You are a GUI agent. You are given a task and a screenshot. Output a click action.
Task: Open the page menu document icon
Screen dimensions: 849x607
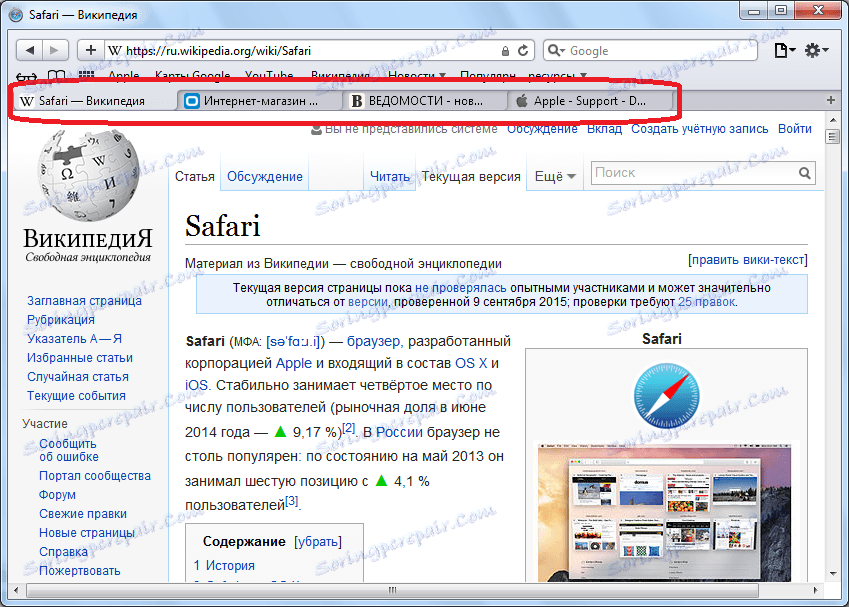(x=784, y=51)
